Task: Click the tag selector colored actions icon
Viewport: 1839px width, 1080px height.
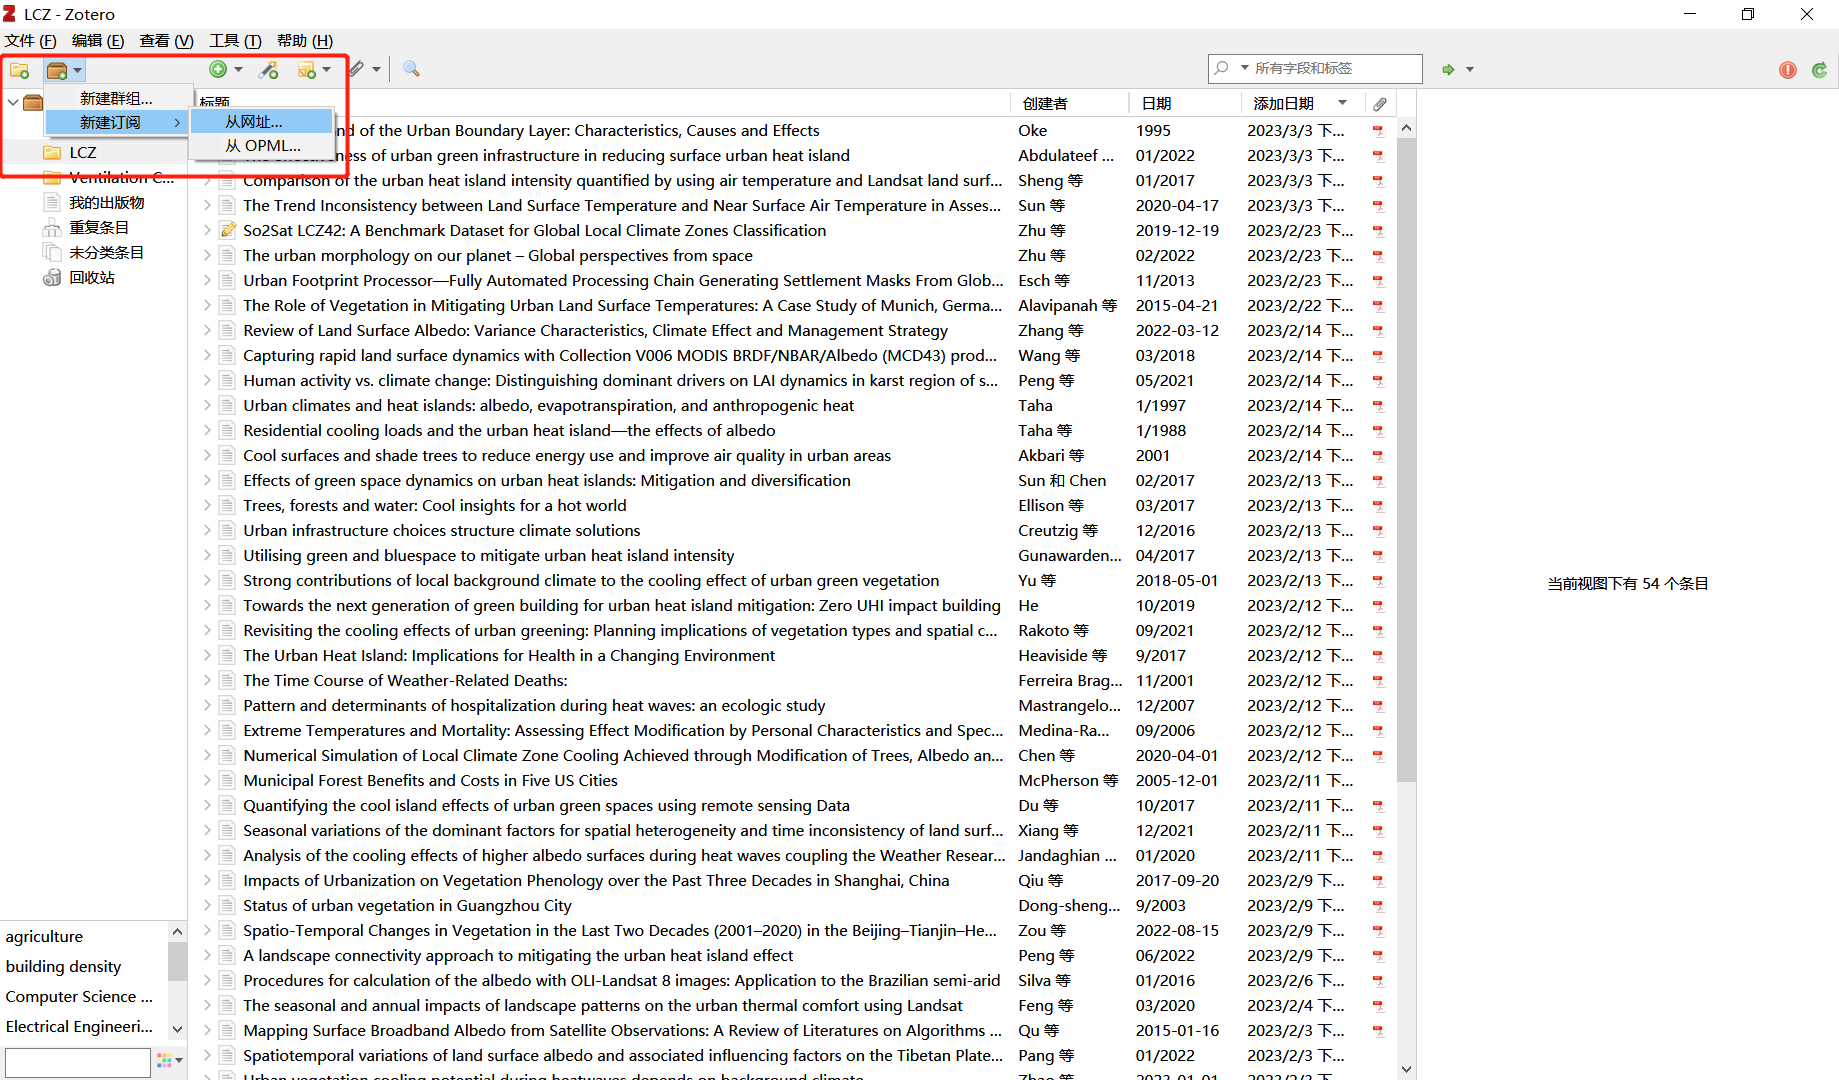Action: coord(165,1060)
